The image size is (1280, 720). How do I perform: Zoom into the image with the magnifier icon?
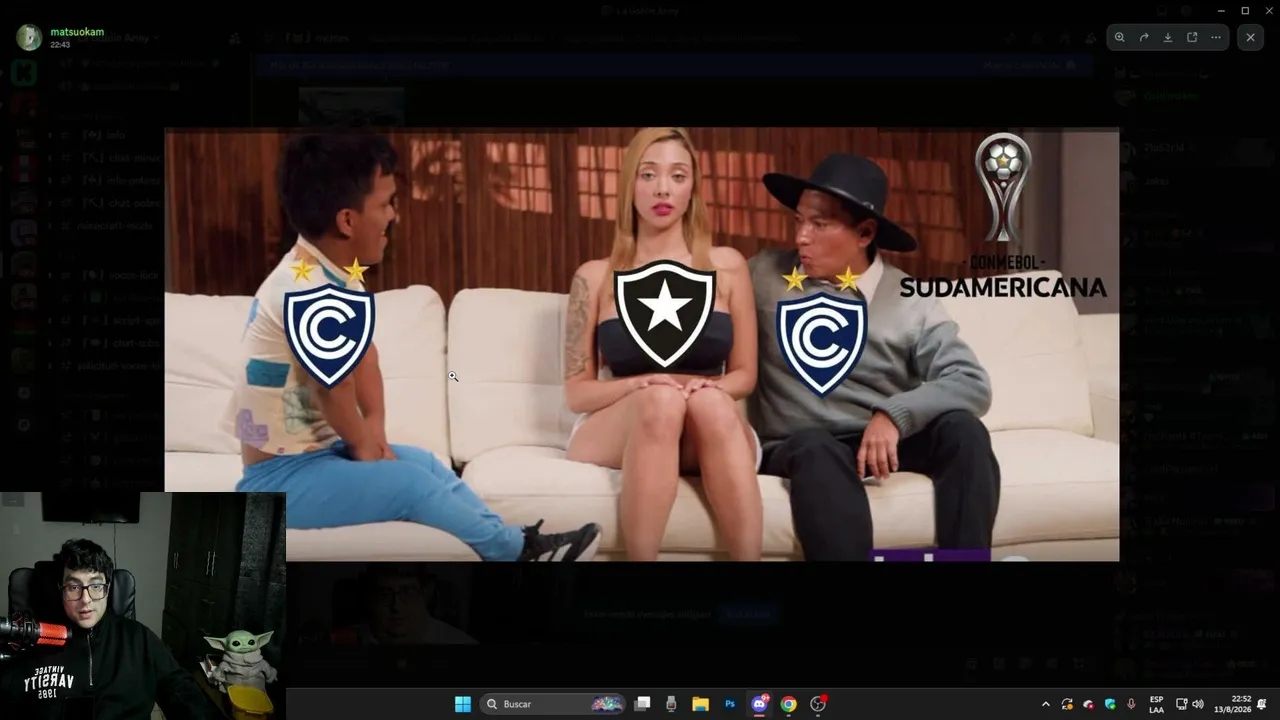coord(1120,37)
